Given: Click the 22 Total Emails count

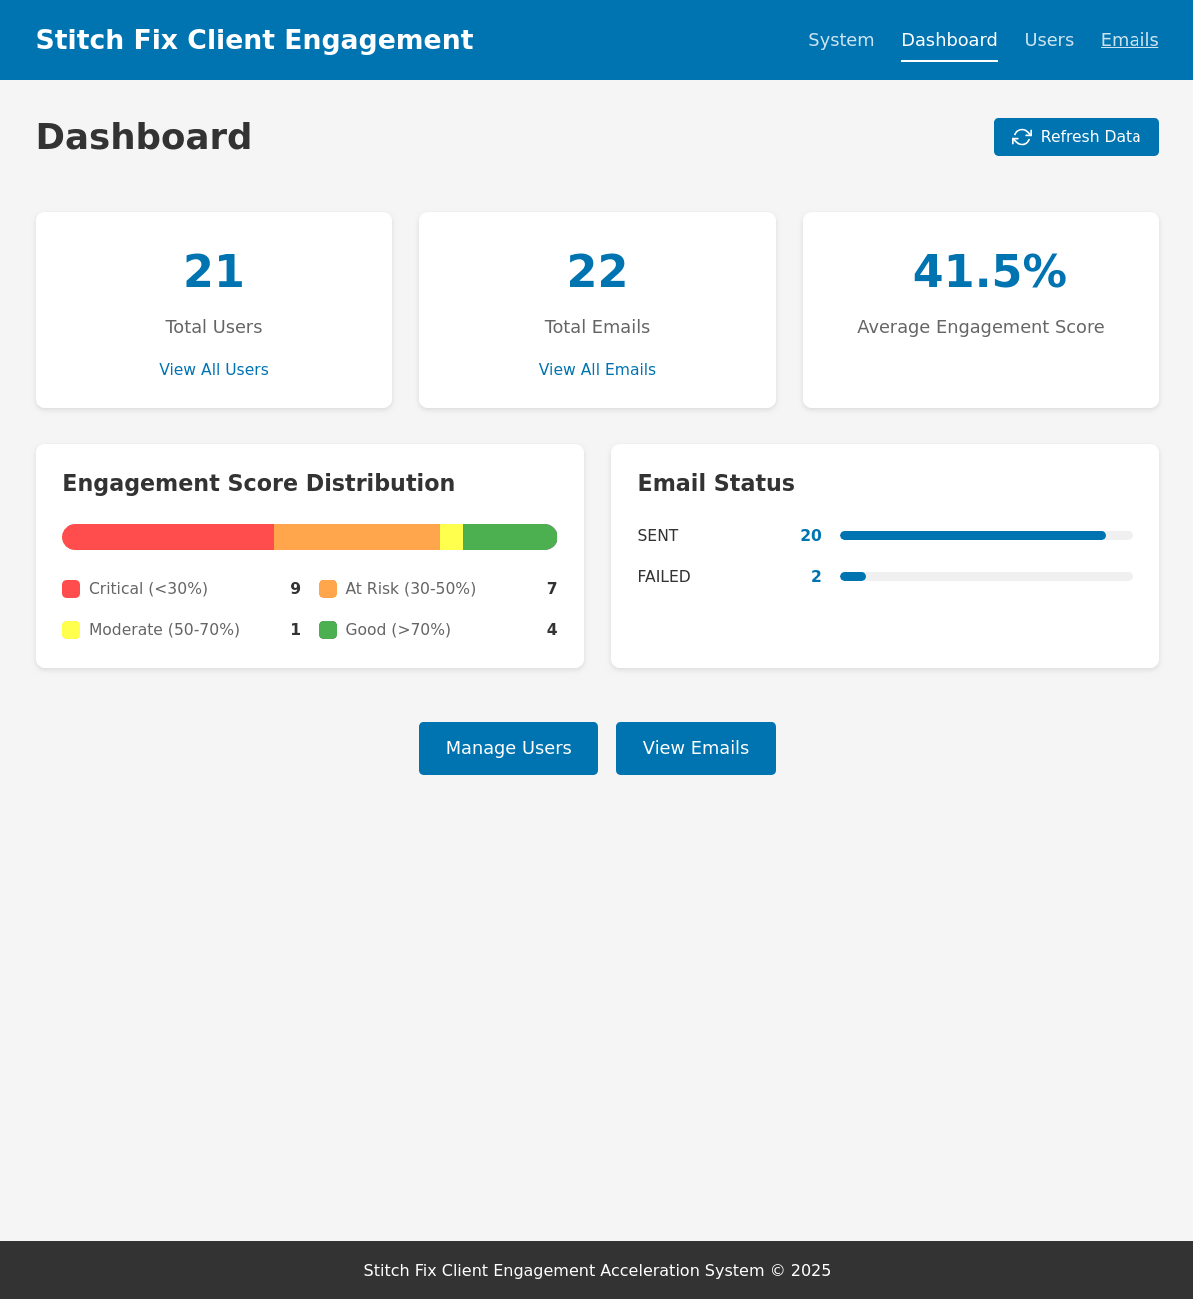Looking at the screenshot, I should [x=597, y=272].
